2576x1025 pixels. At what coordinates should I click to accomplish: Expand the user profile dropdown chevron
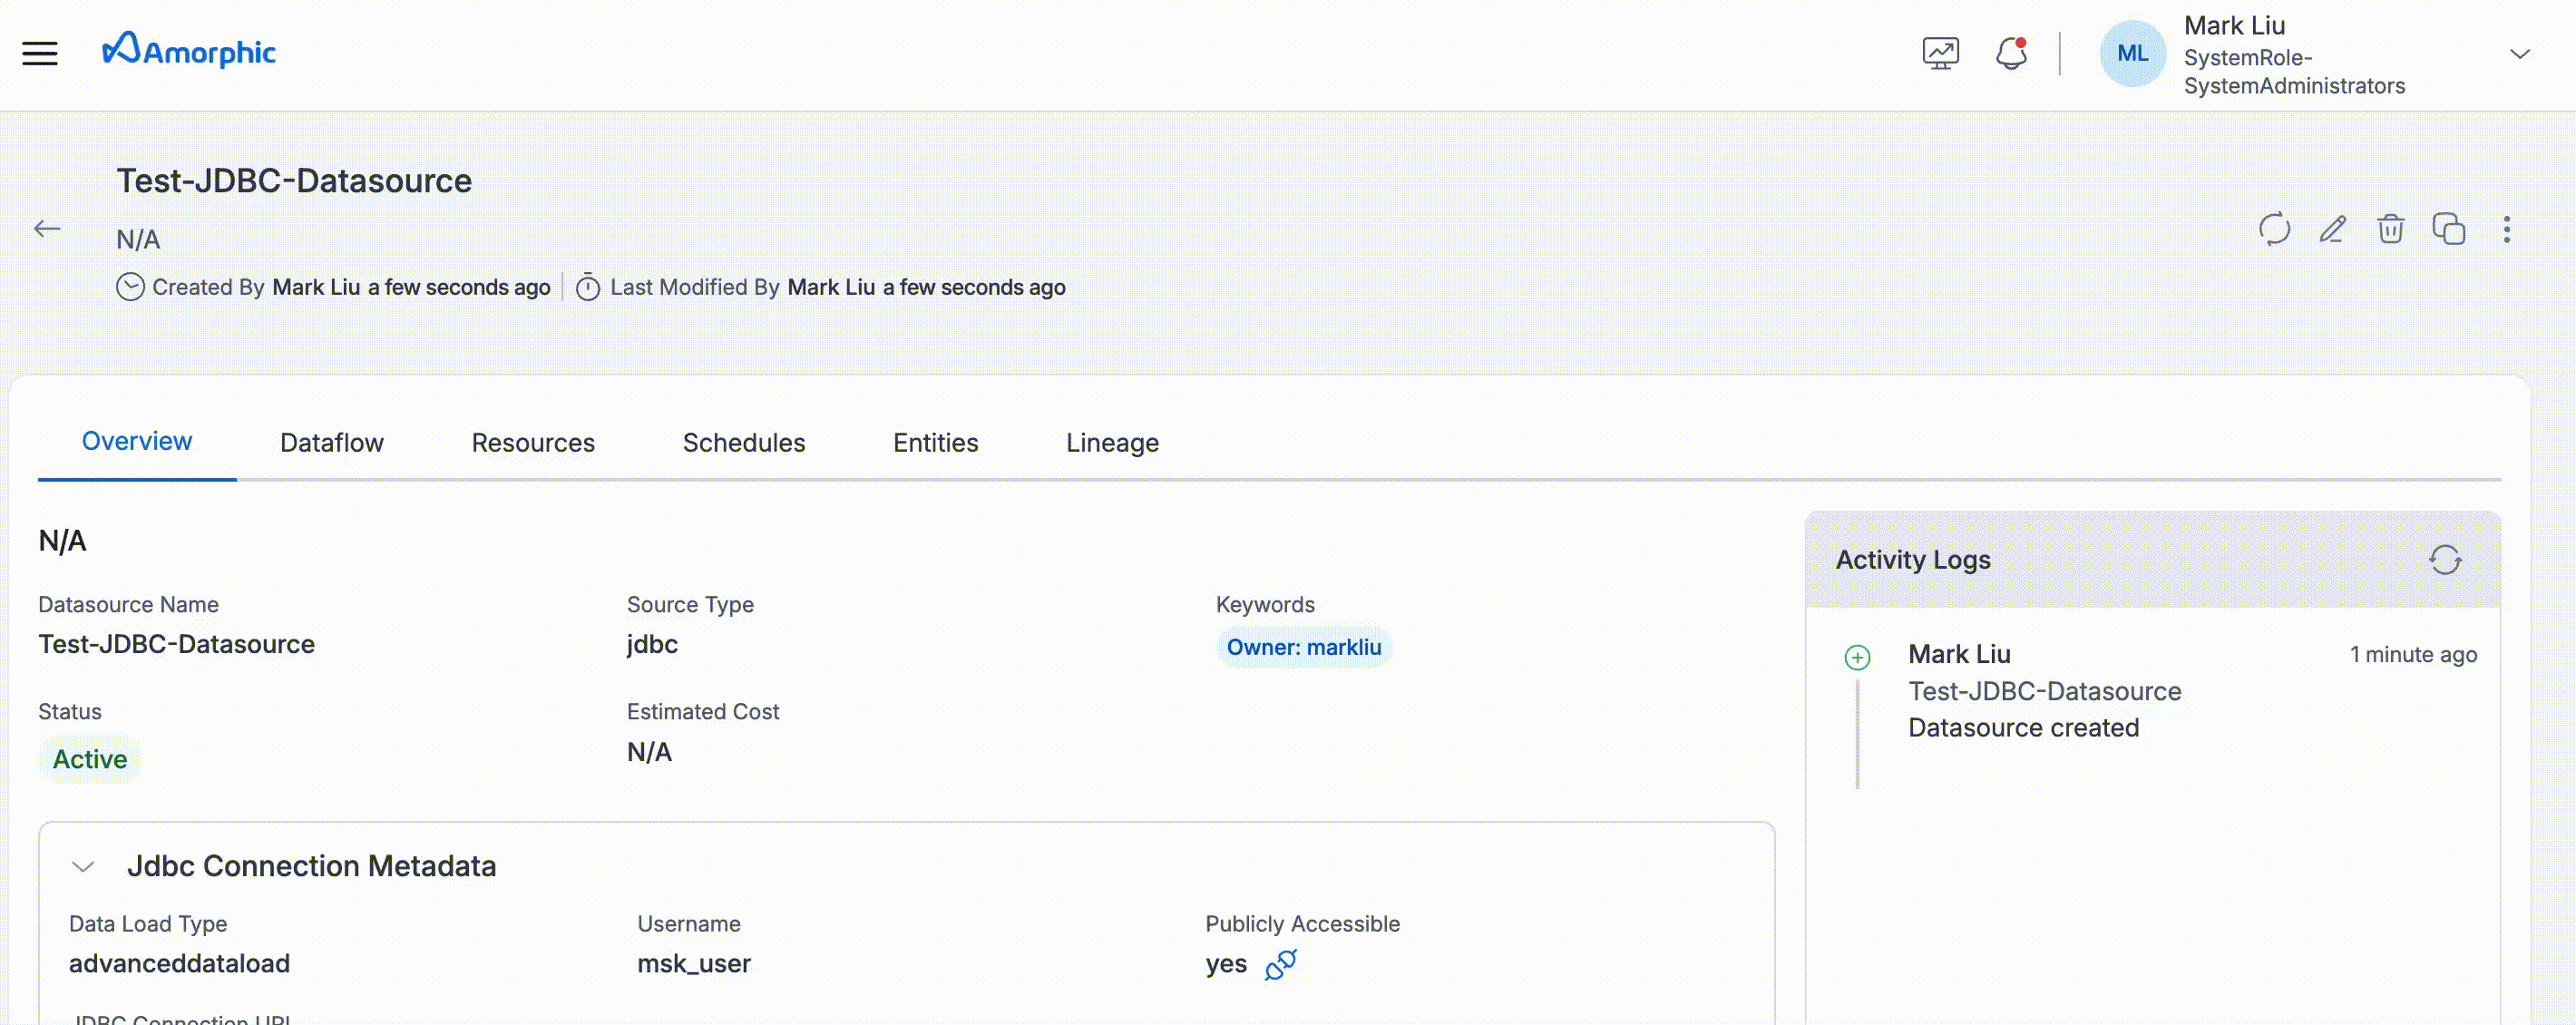click(x=2519, y=54)
